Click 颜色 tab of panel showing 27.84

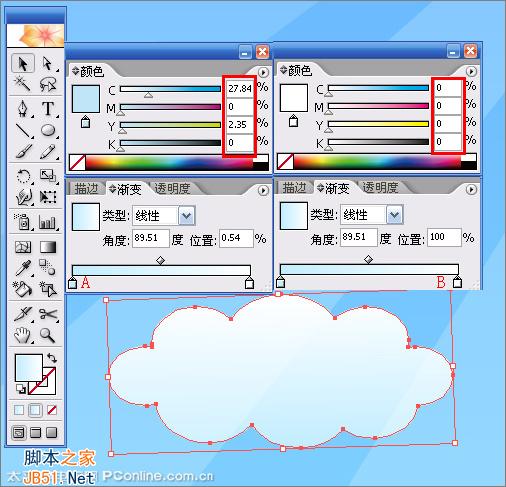tap(88, 71)
